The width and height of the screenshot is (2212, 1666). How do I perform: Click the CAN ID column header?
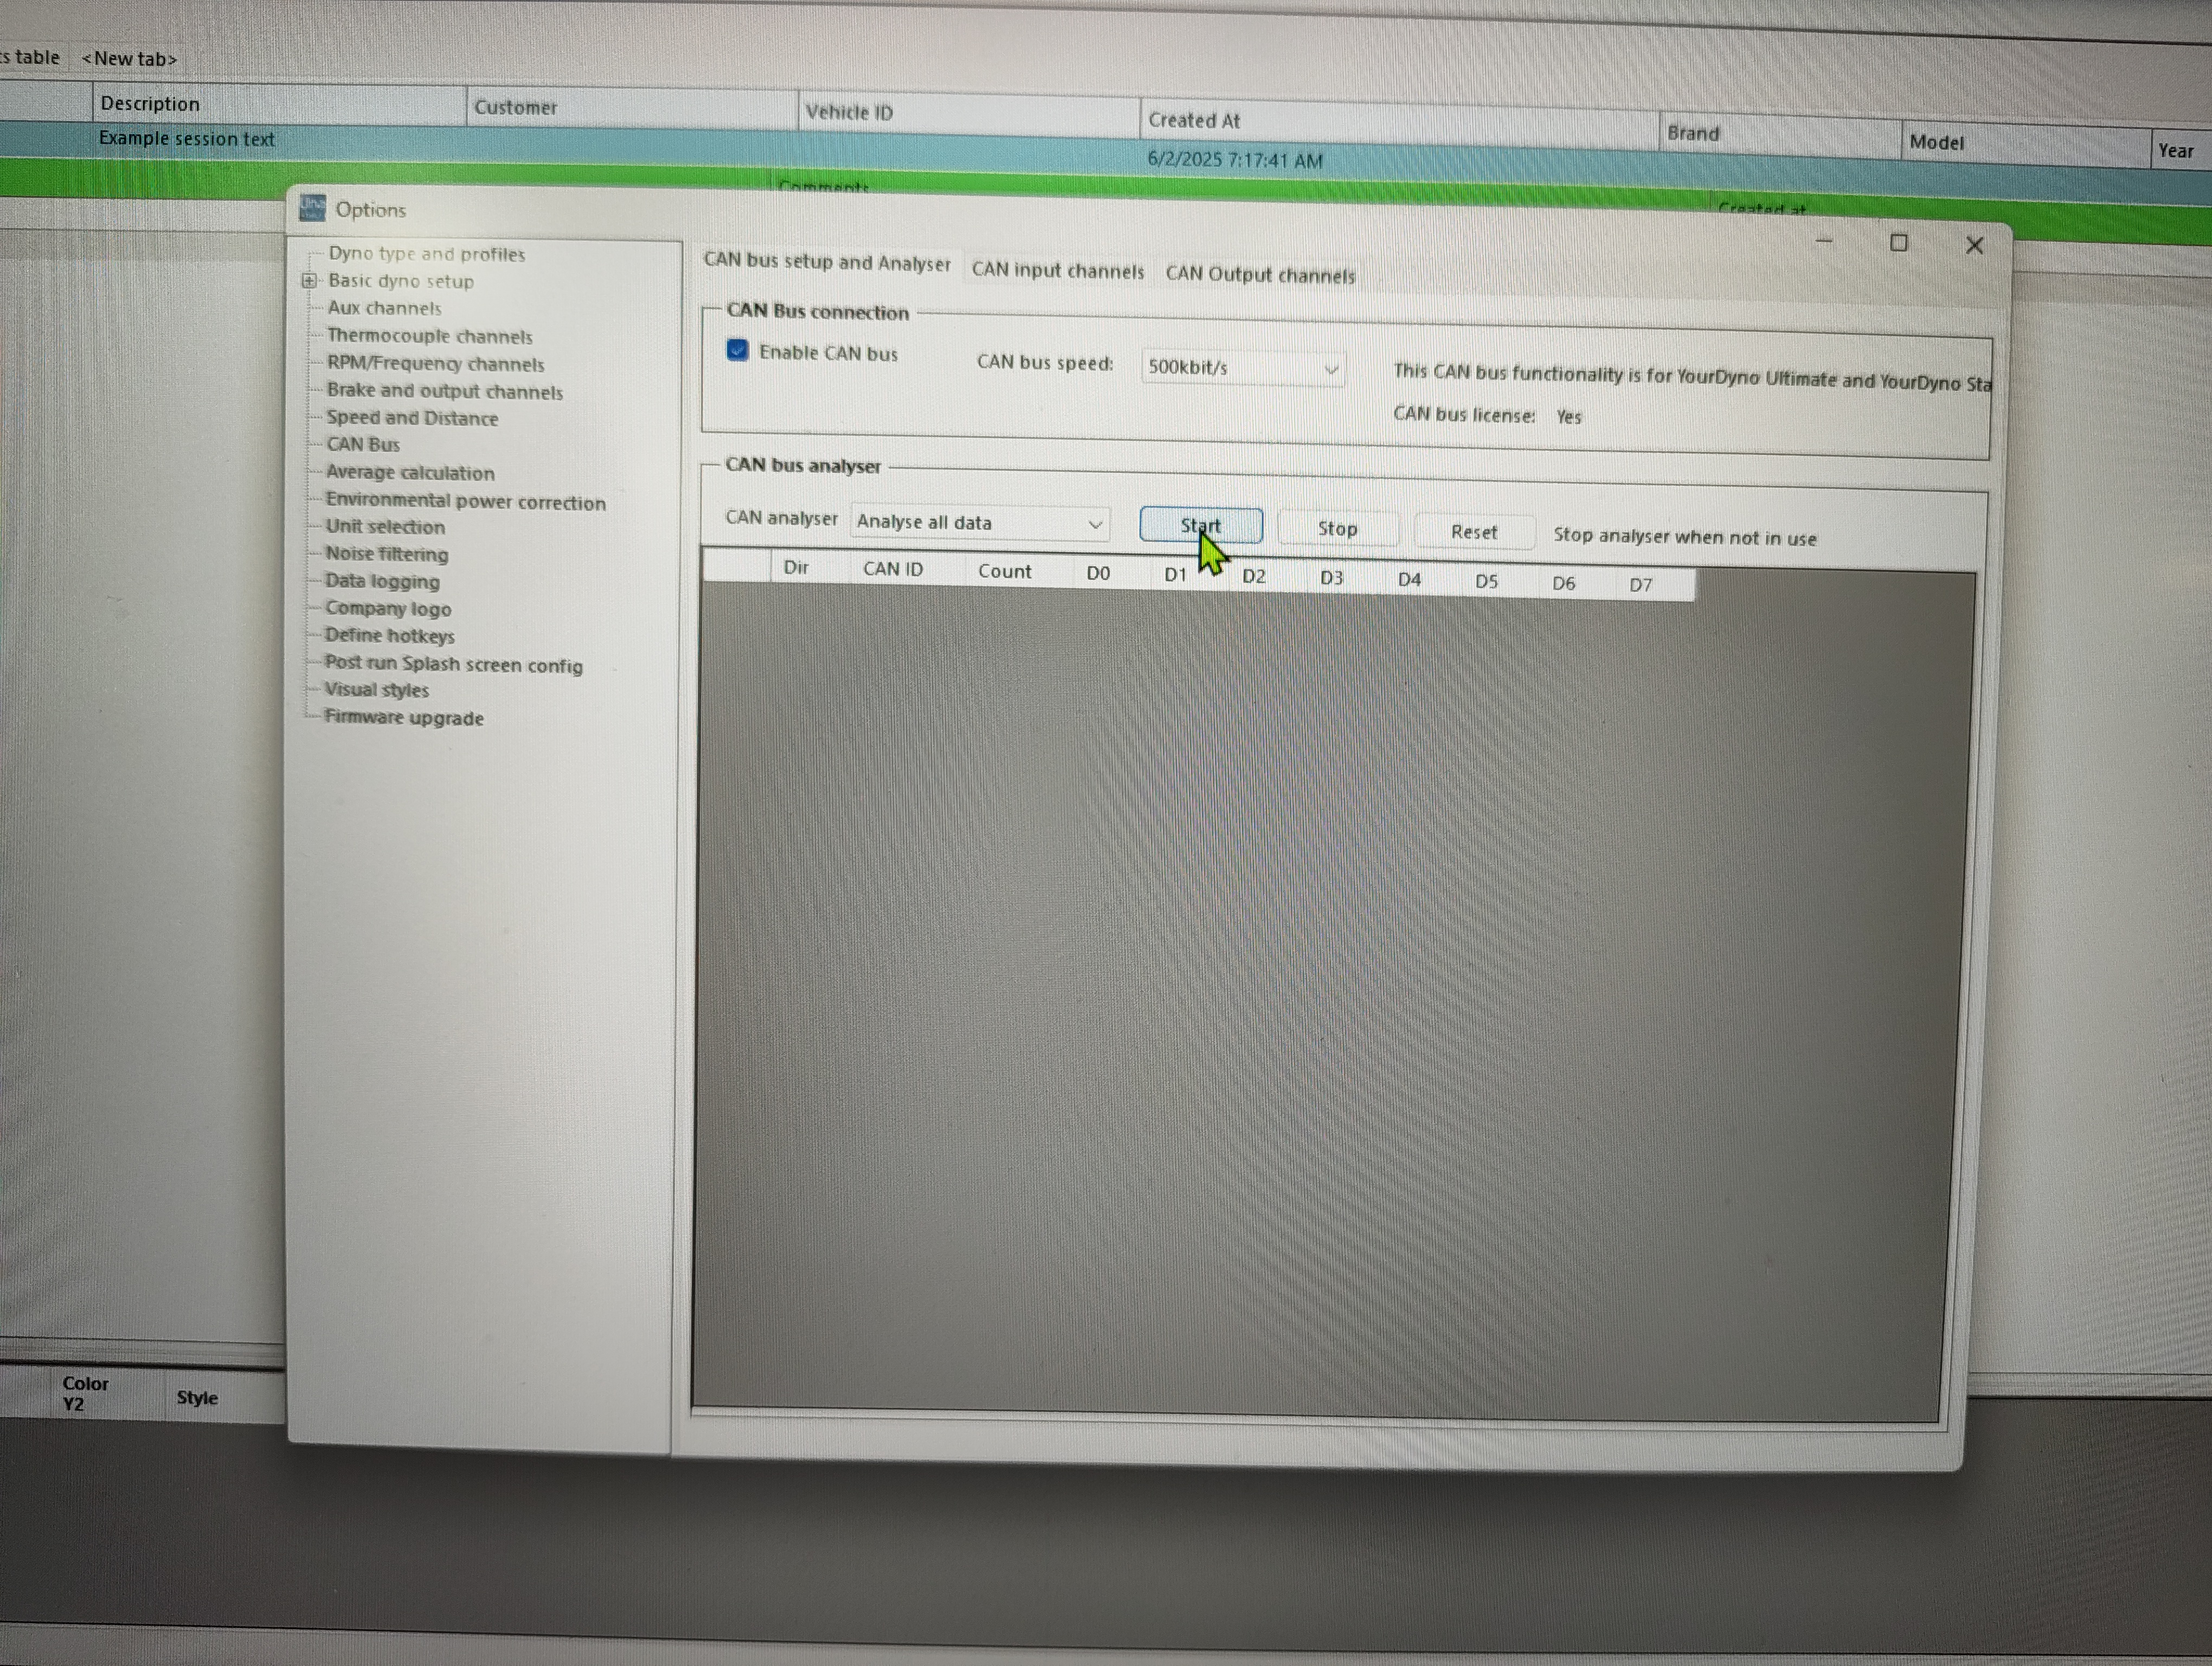tap(892, 570)
